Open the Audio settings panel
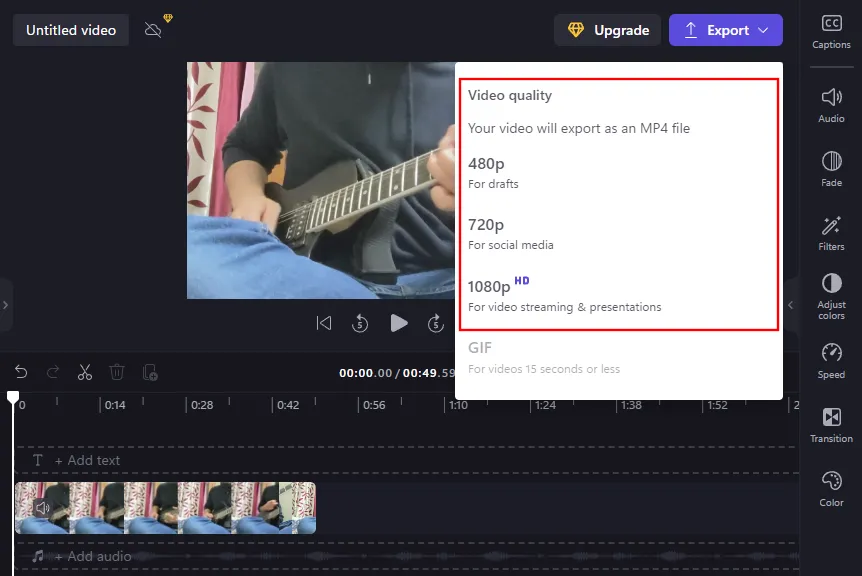The width and height of the screenshot is (862, 576). coord(831,106)
